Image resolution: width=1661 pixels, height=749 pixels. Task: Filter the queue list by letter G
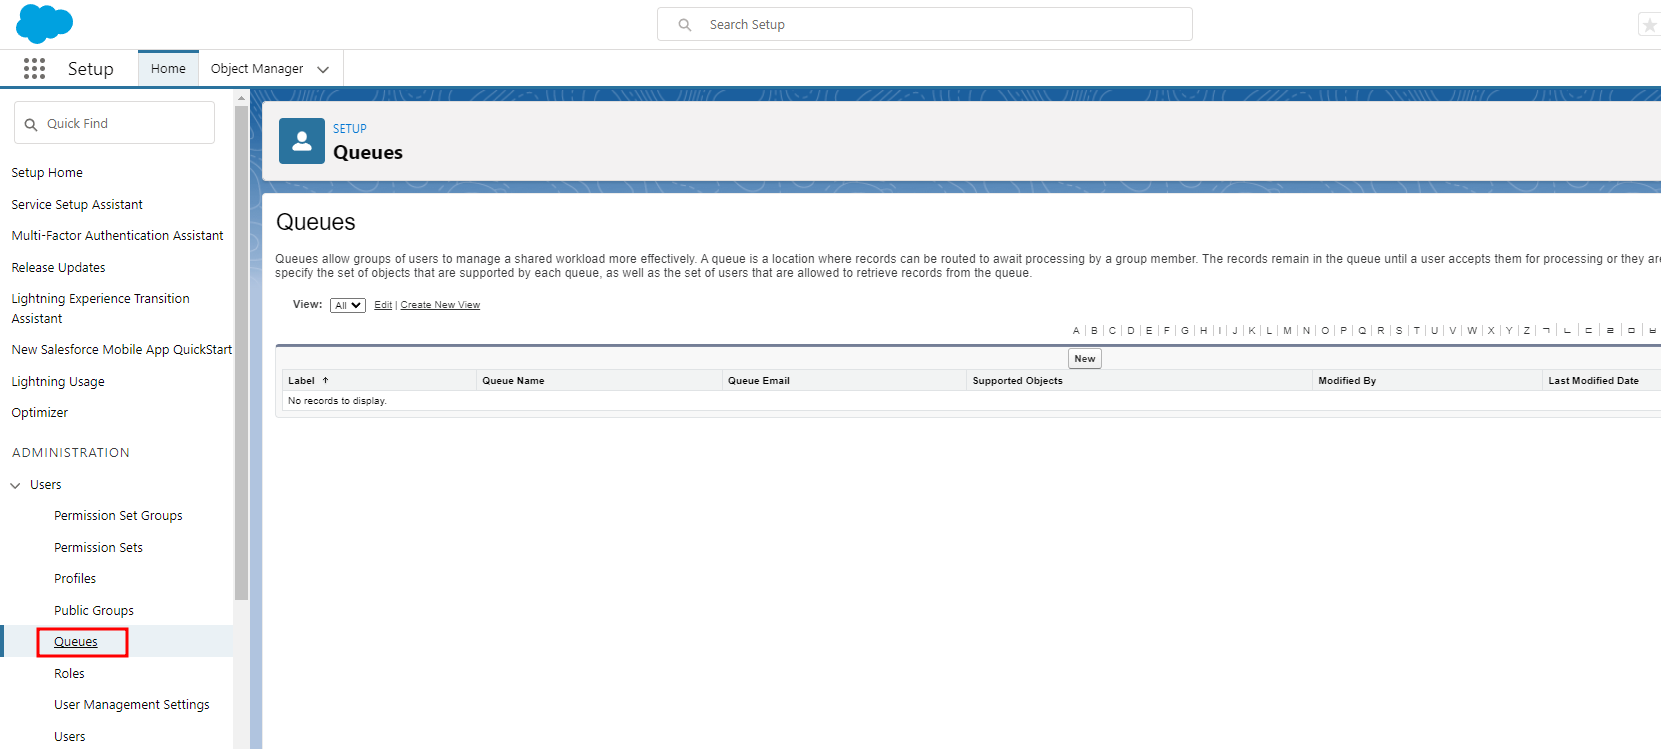pos(1185,331)
